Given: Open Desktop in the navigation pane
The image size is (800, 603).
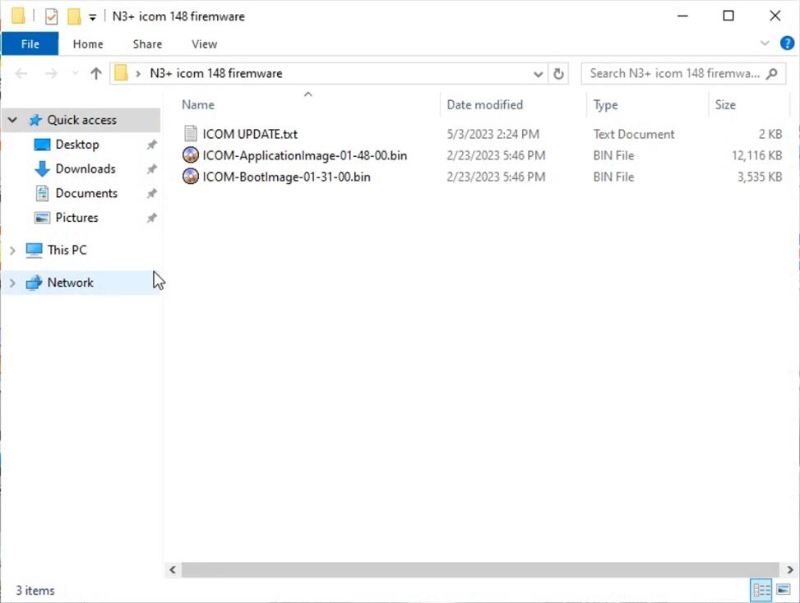Looking at the screenshot, I should [77, 144].
